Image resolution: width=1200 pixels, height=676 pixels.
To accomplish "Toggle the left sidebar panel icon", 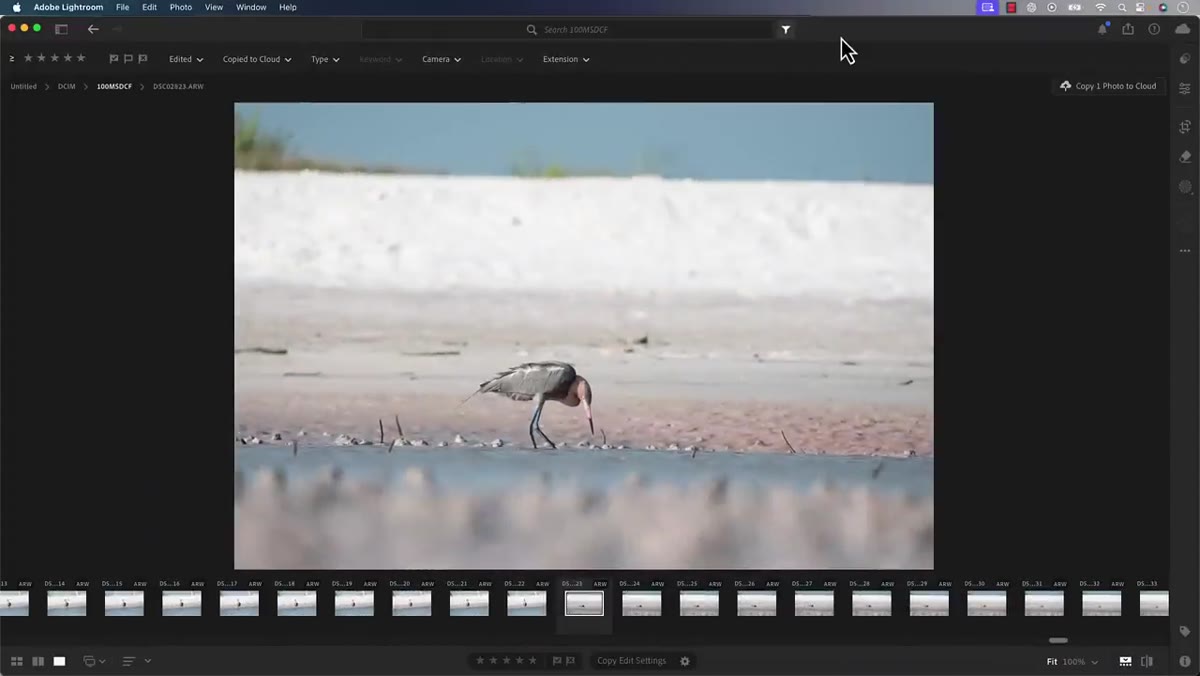I will [61, 29].
